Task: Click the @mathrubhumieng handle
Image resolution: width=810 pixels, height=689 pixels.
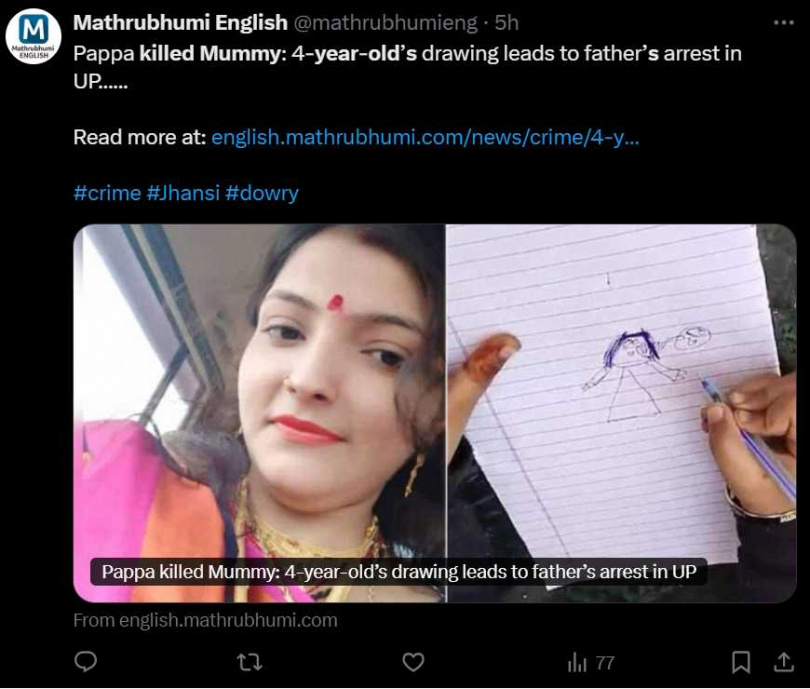Action: [x=385, y=23]
